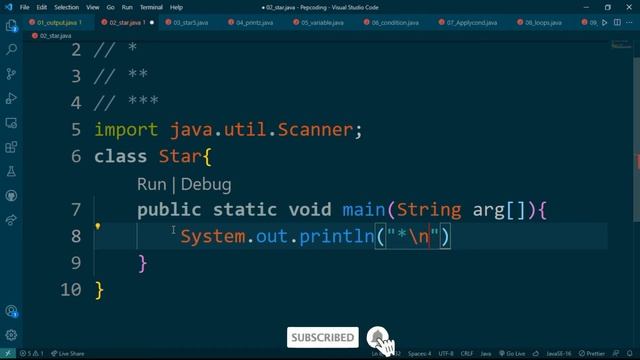Switch to the 03_star5.java tab
The image size is (640, 360).
coord(191,22)
